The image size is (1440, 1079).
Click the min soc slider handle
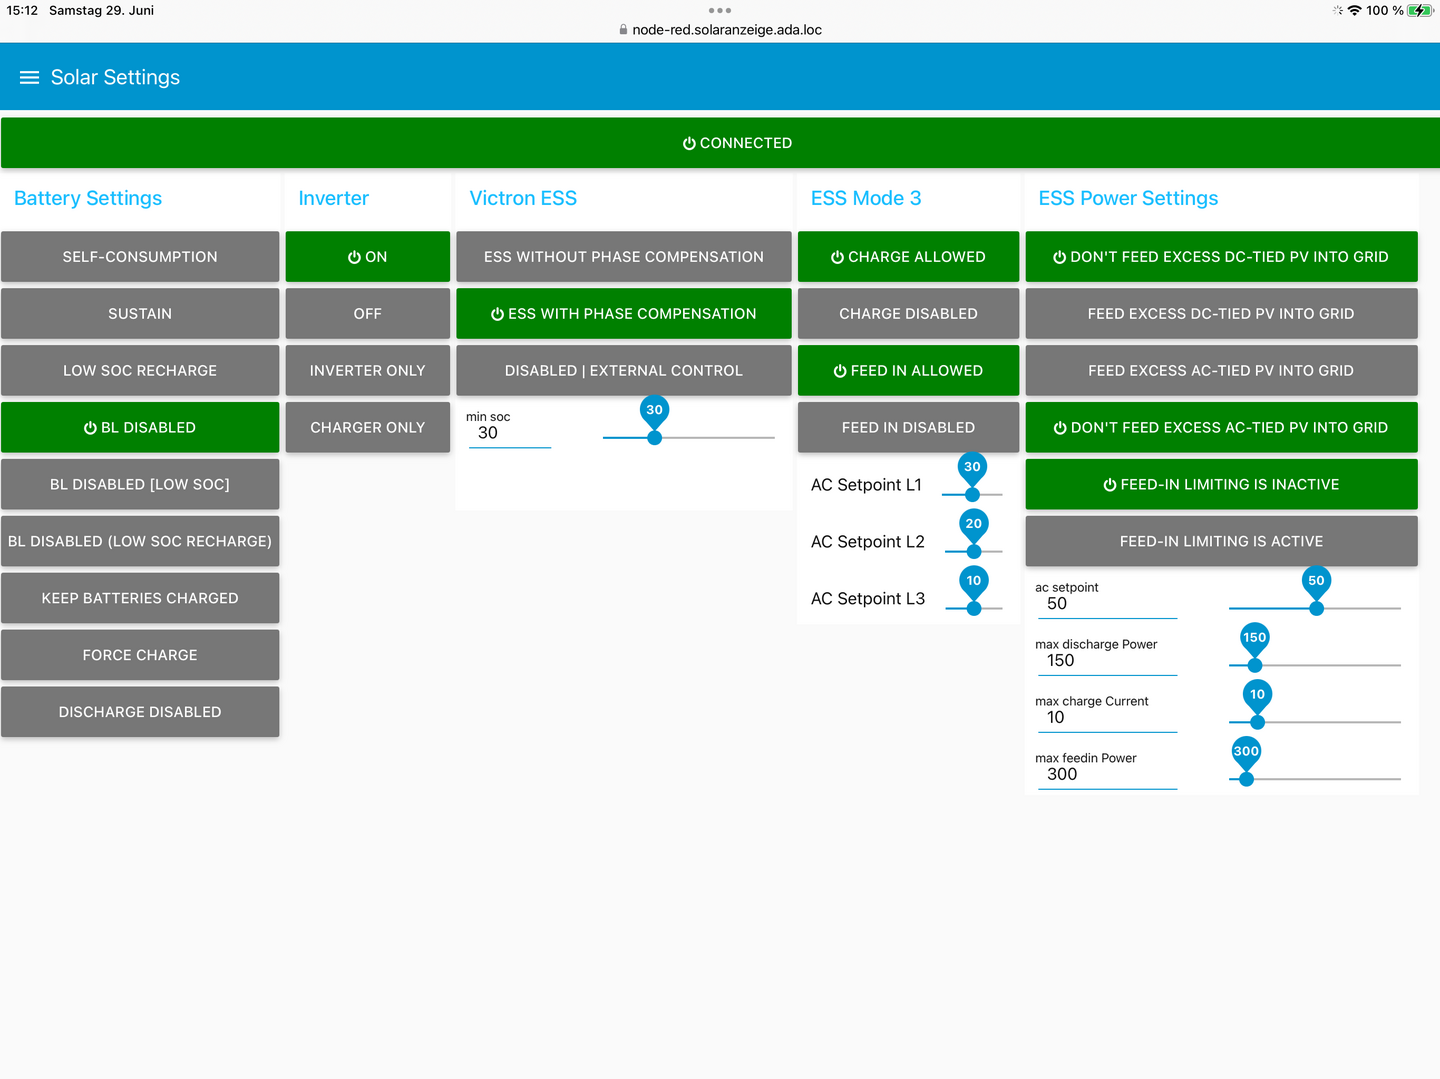(654, 438)
